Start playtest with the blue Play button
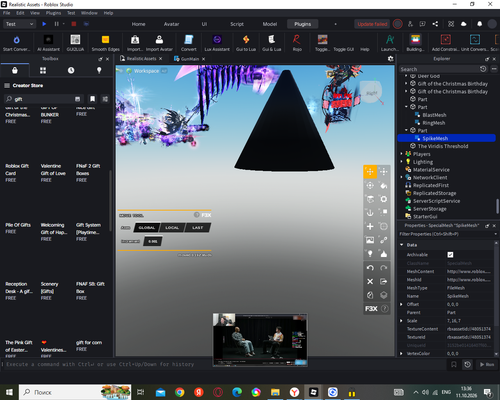Image resolution: width=500 pixels, height=400 pixels. 44,24
